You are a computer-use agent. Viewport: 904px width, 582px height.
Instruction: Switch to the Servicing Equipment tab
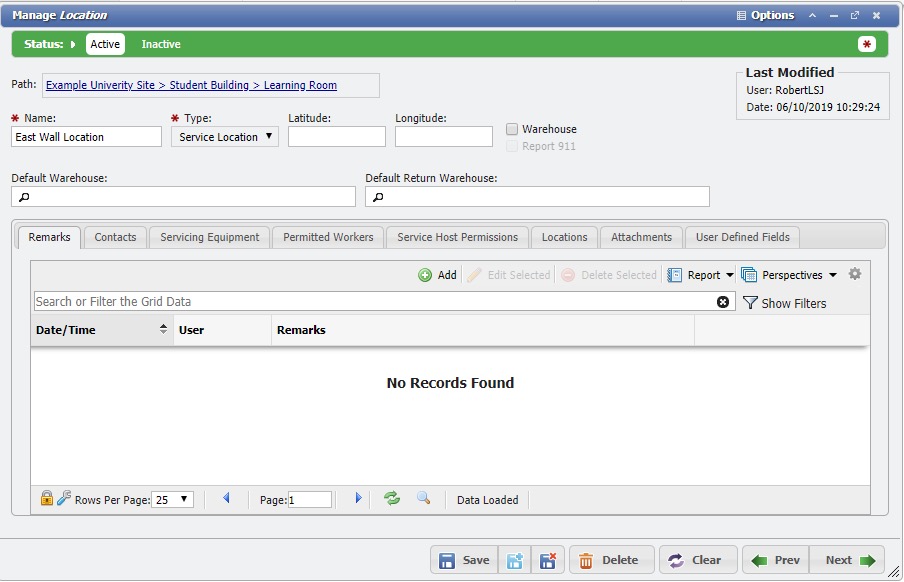tap(209, 237)
